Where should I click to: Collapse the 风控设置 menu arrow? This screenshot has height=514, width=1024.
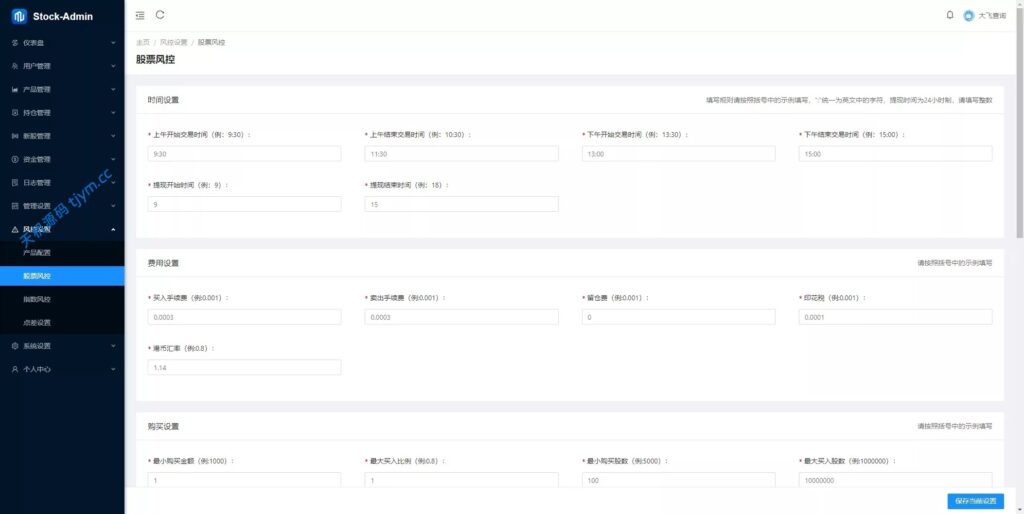pyautogui.click(x=113, y=229)
